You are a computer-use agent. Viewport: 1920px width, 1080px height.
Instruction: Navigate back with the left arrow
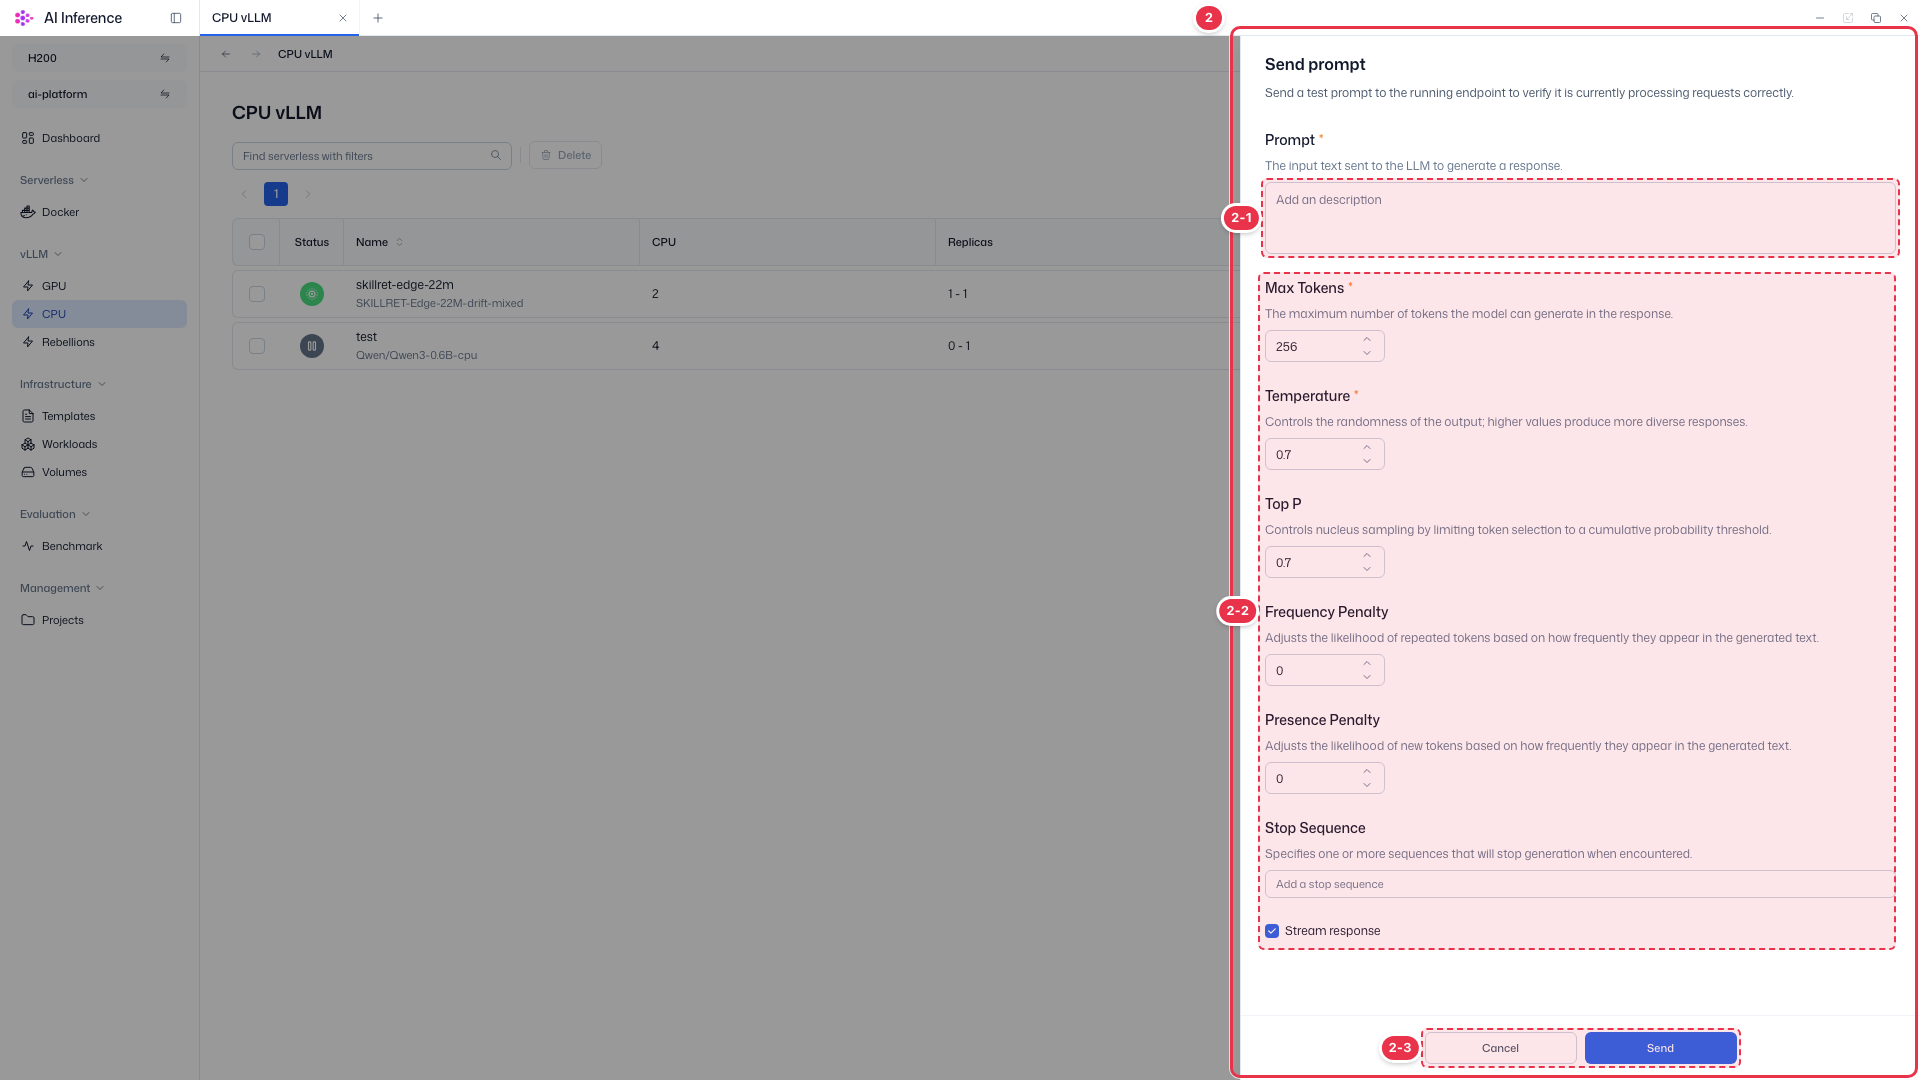pos(226,54)
